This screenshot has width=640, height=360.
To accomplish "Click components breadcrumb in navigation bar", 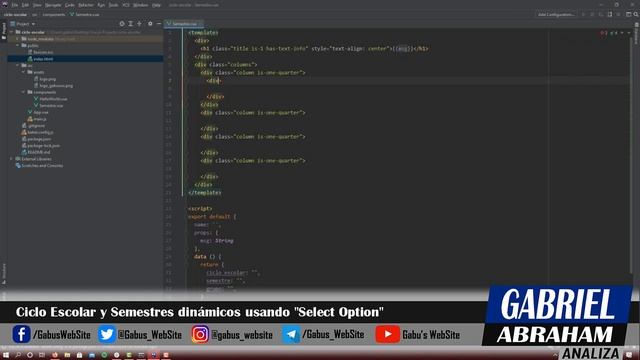I will [53, 14].
